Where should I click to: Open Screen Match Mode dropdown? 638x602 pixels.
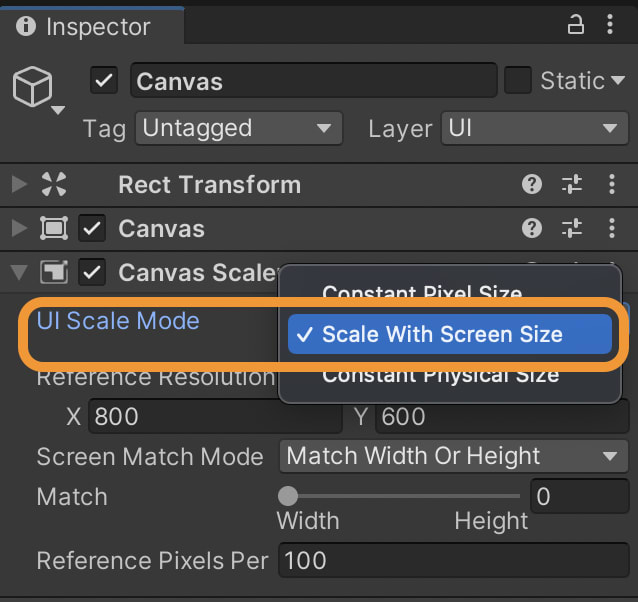pos(454,456)
